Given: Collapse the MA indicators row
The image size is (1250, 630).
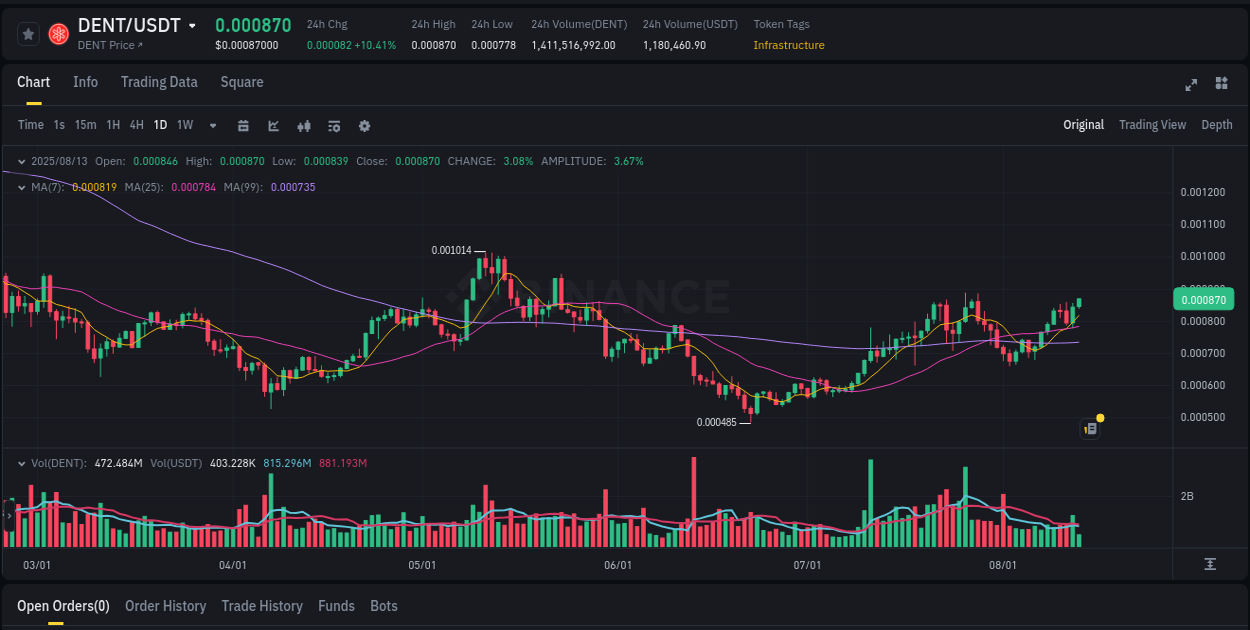Looking at the screenshot, I should pos(22,186).
